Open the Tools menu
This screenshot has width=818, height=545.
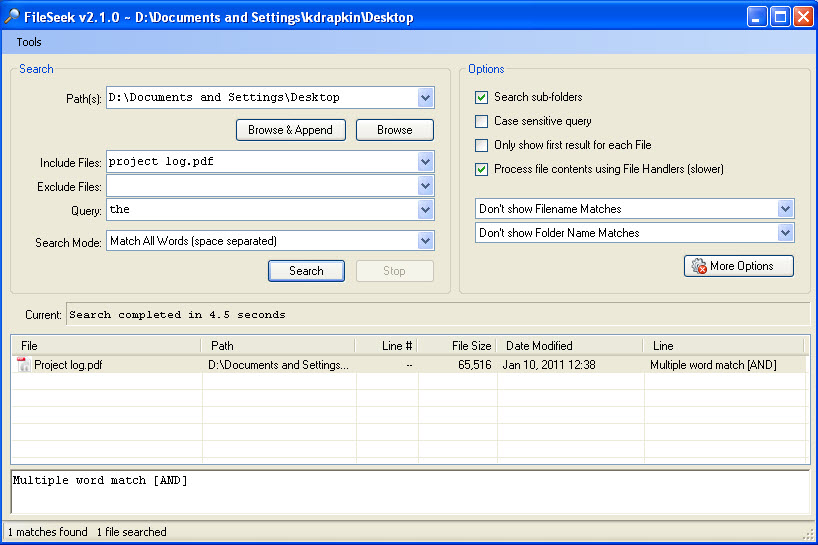point(29,42)
